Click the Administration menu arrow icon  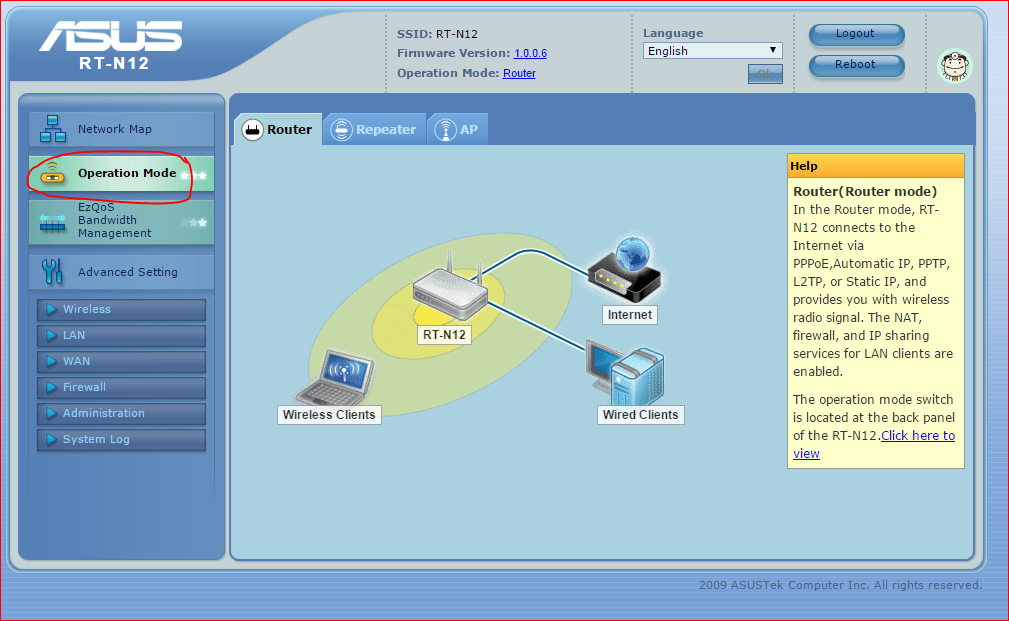[x=51, y=413]
